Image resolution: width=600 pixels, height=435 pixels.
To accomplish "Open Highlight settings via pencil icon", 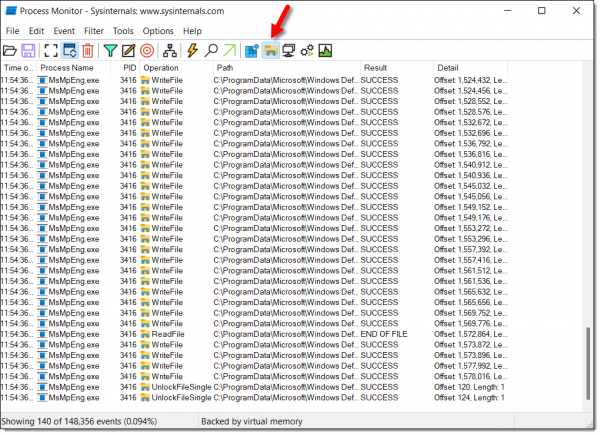I will tap(129, 51).
